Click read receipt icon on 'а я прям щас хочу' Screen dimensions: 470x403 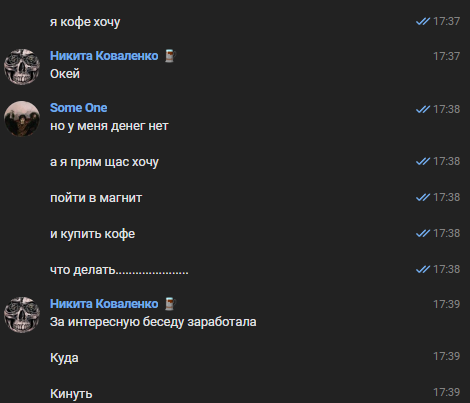[423, 161]
